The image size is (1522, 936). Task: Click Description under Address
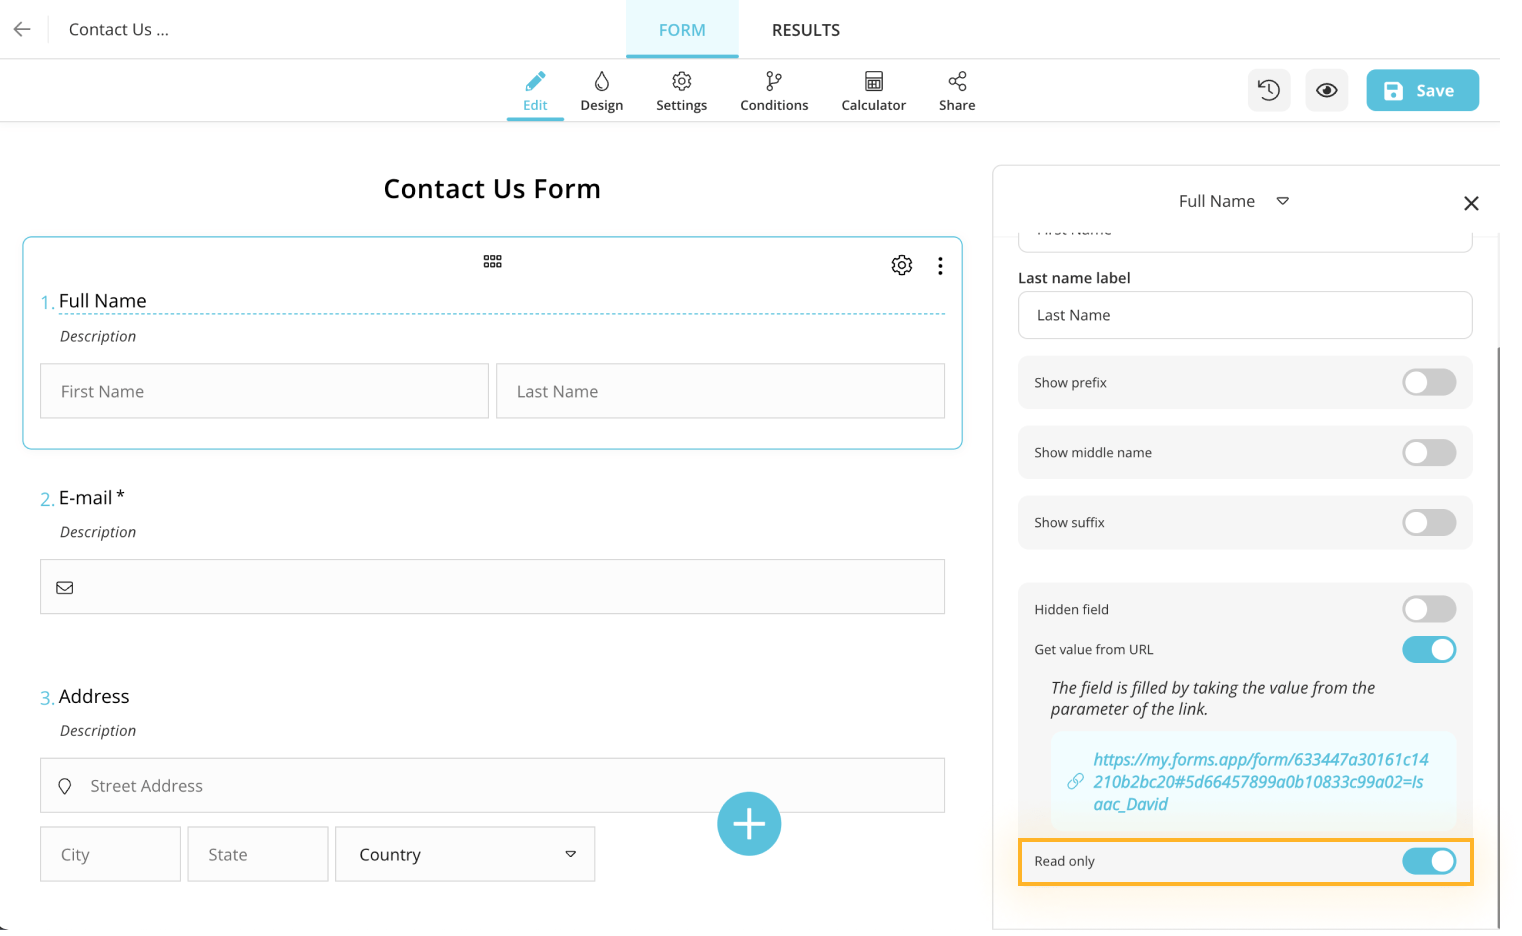click(x=98, y=731)
